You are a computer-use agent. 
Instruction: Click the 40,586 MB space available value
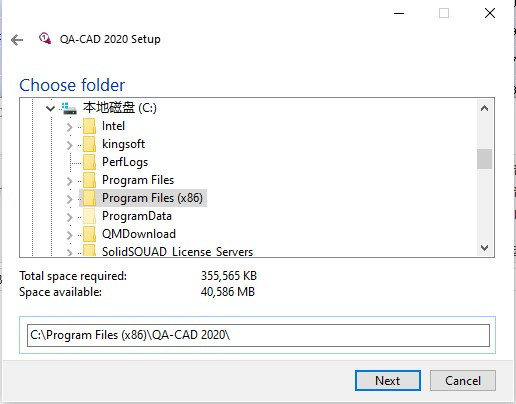[228, 292]
